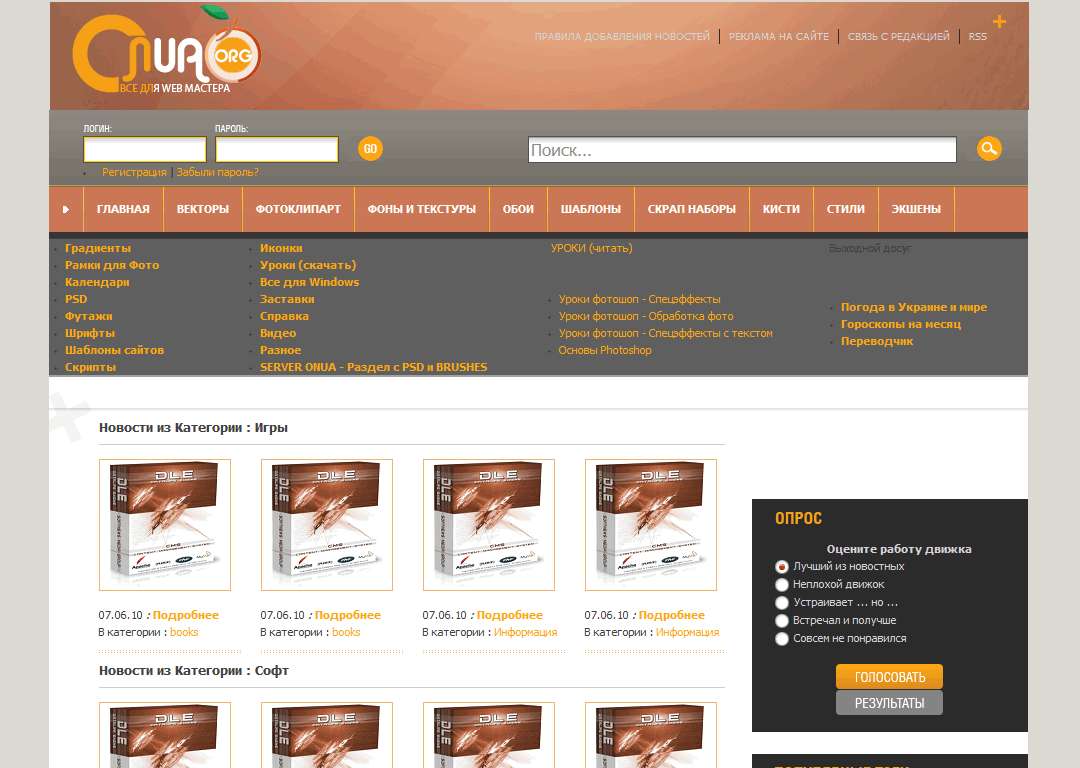Open РЕКЛАМА НА САЙТЕ header link
The image size is (1080, 768).
[x=778, y=37]
